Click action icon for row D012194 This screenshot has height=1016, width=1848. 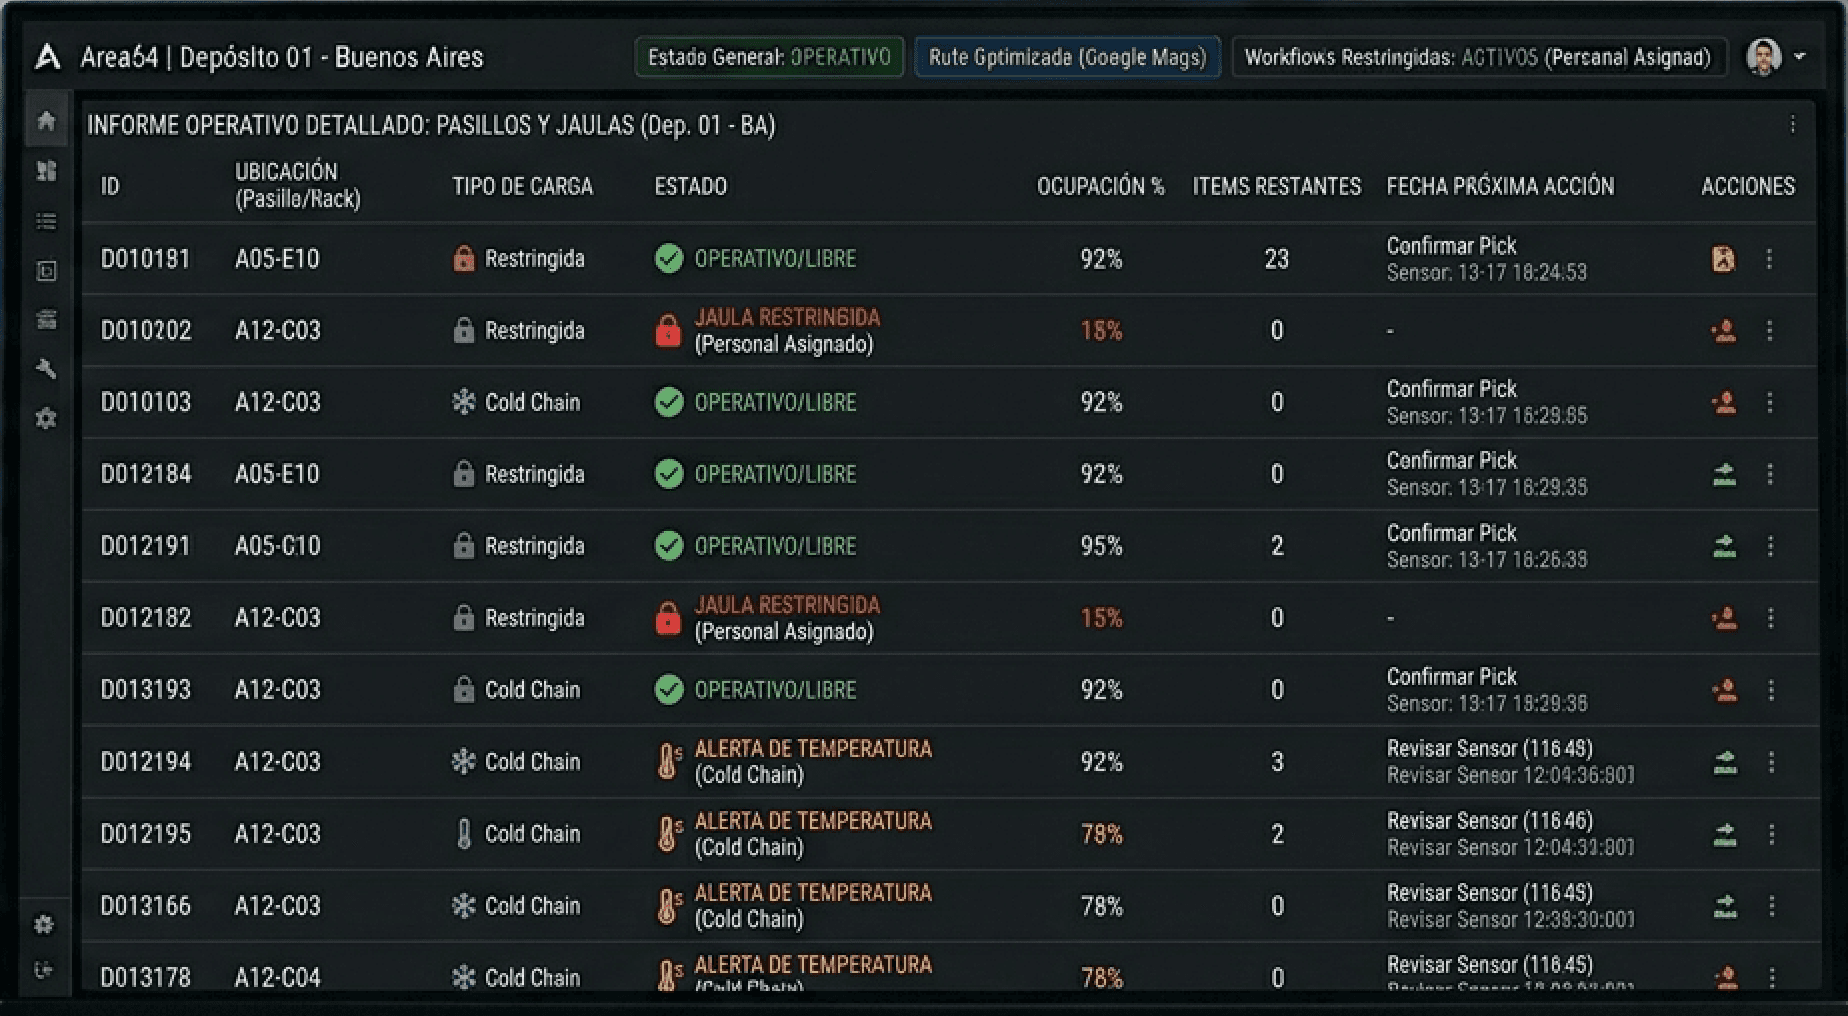(x=1726, y=763)
